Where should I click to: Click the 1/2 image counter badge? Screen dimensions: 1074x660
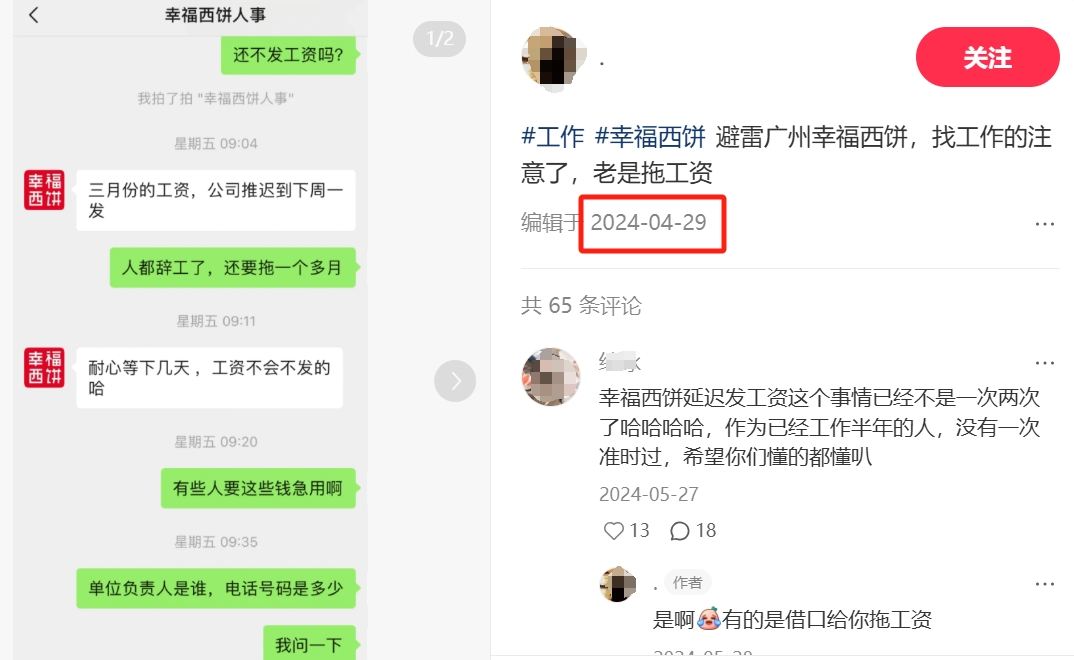tap(440, 39)
